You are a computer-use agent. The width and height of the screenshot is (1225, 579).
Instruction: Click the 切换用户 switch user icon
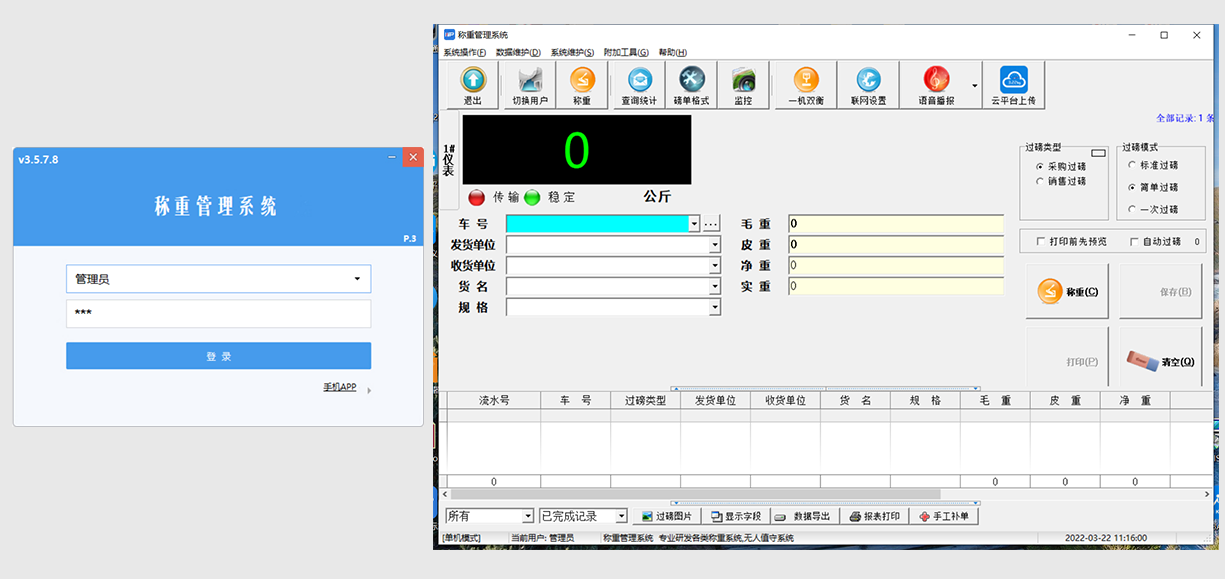[530, 85]
